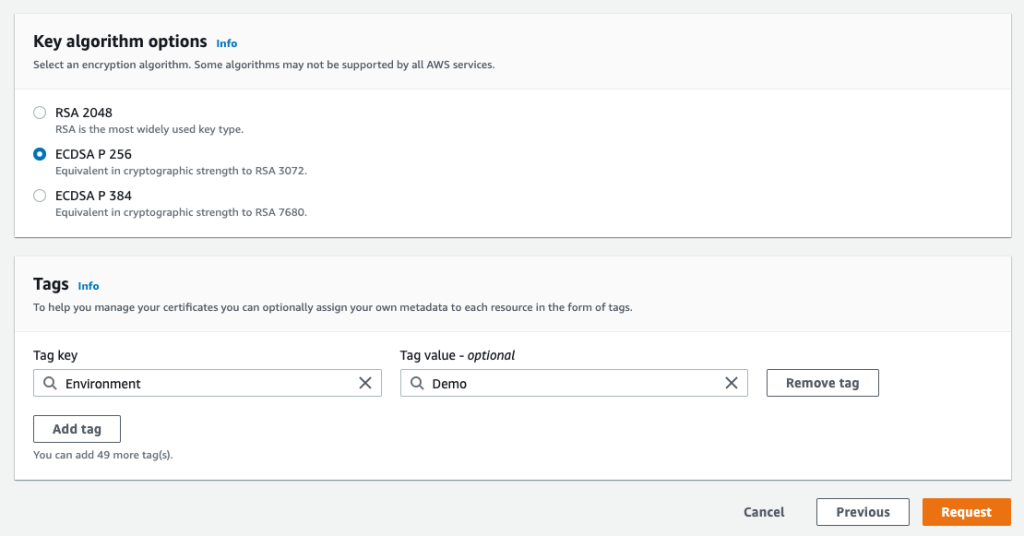
Task: Click the Tags section heading
Action: pyautogui.click(x=51, y=285)
